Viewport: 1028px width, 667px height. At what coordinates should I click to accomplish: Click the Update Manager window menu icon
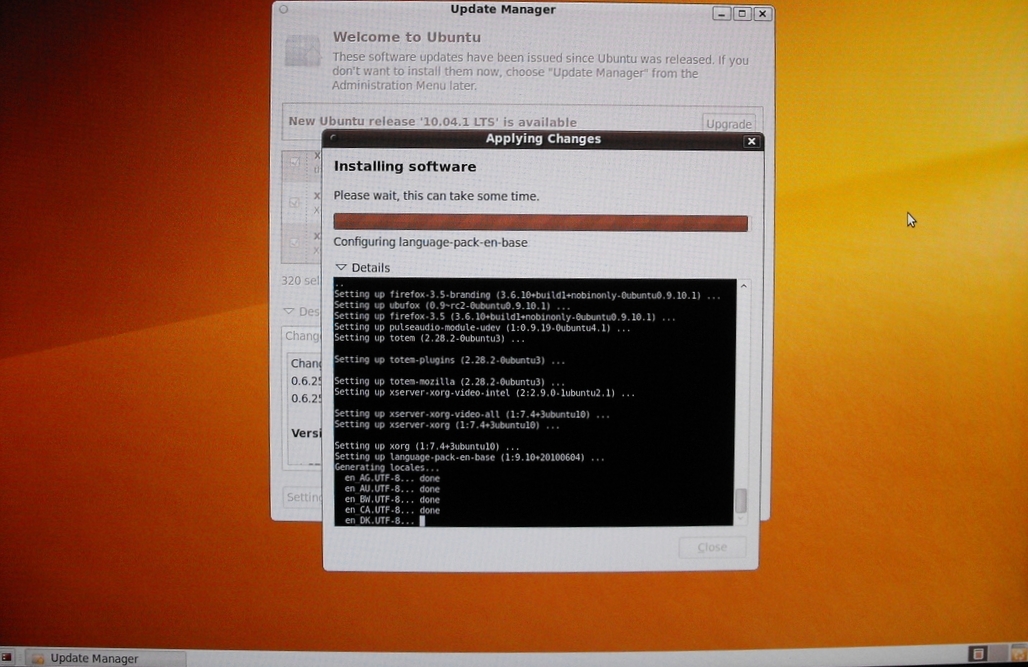(284, 10)
